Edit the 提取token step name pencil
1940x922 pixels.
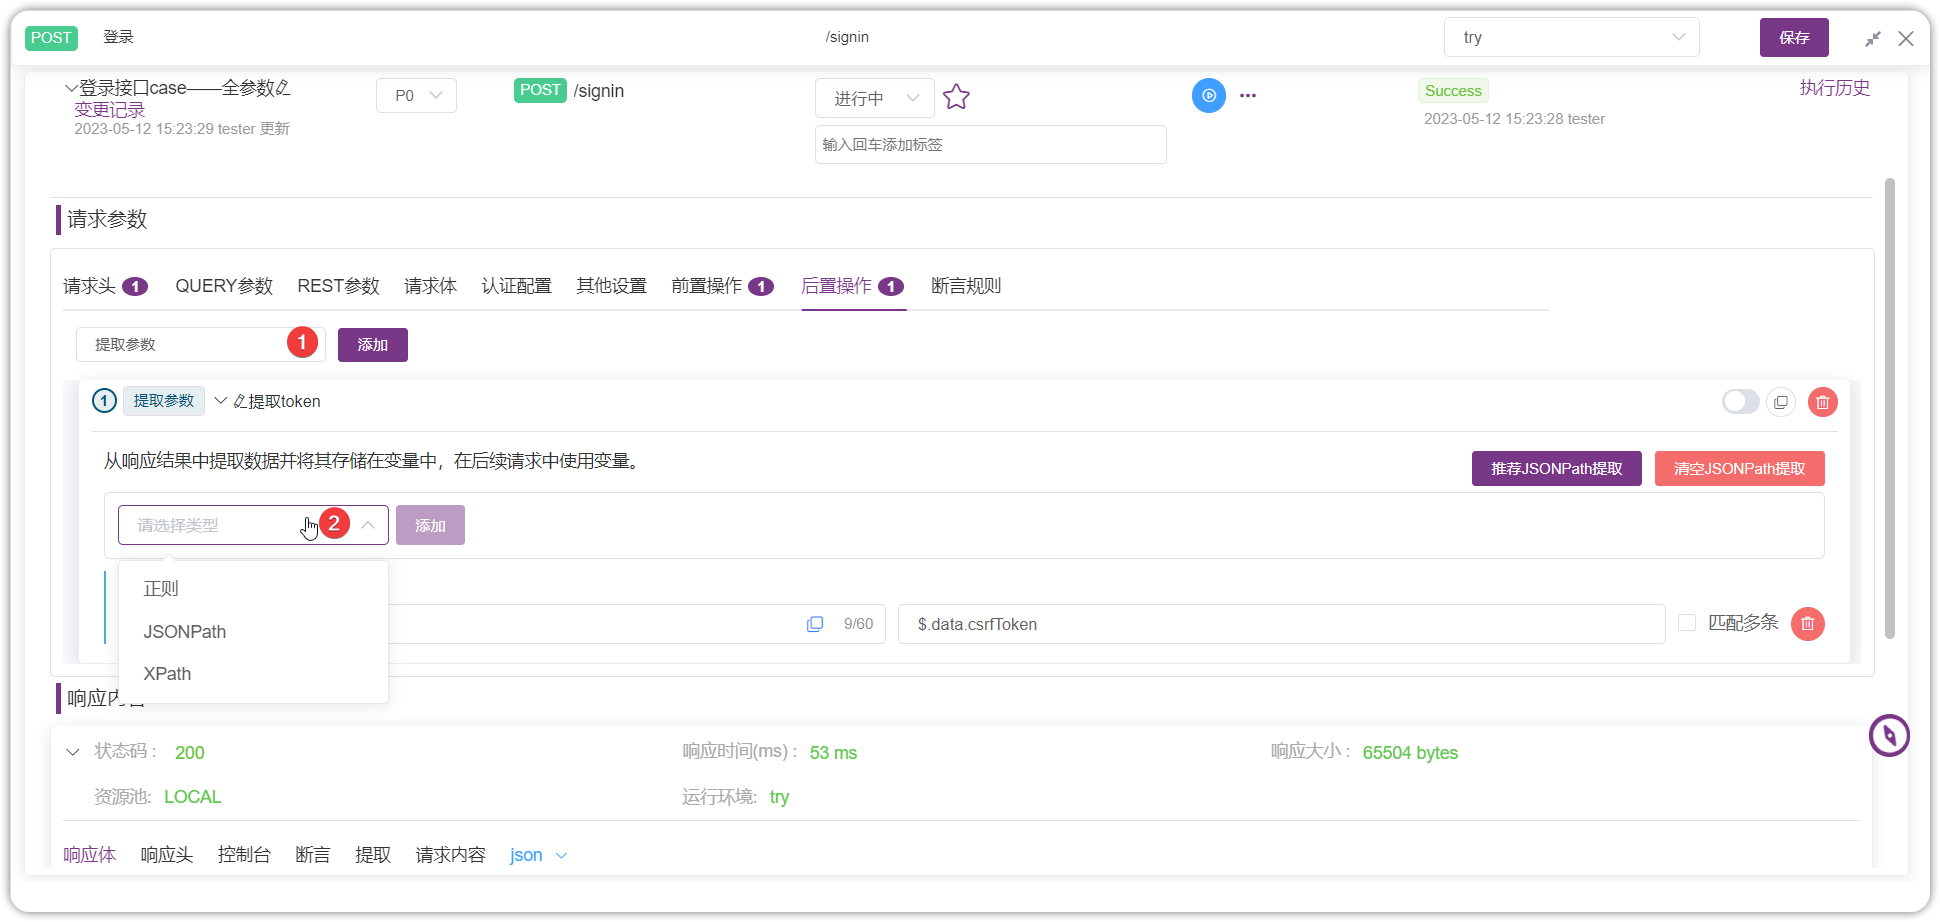click(x=240, y=401)
